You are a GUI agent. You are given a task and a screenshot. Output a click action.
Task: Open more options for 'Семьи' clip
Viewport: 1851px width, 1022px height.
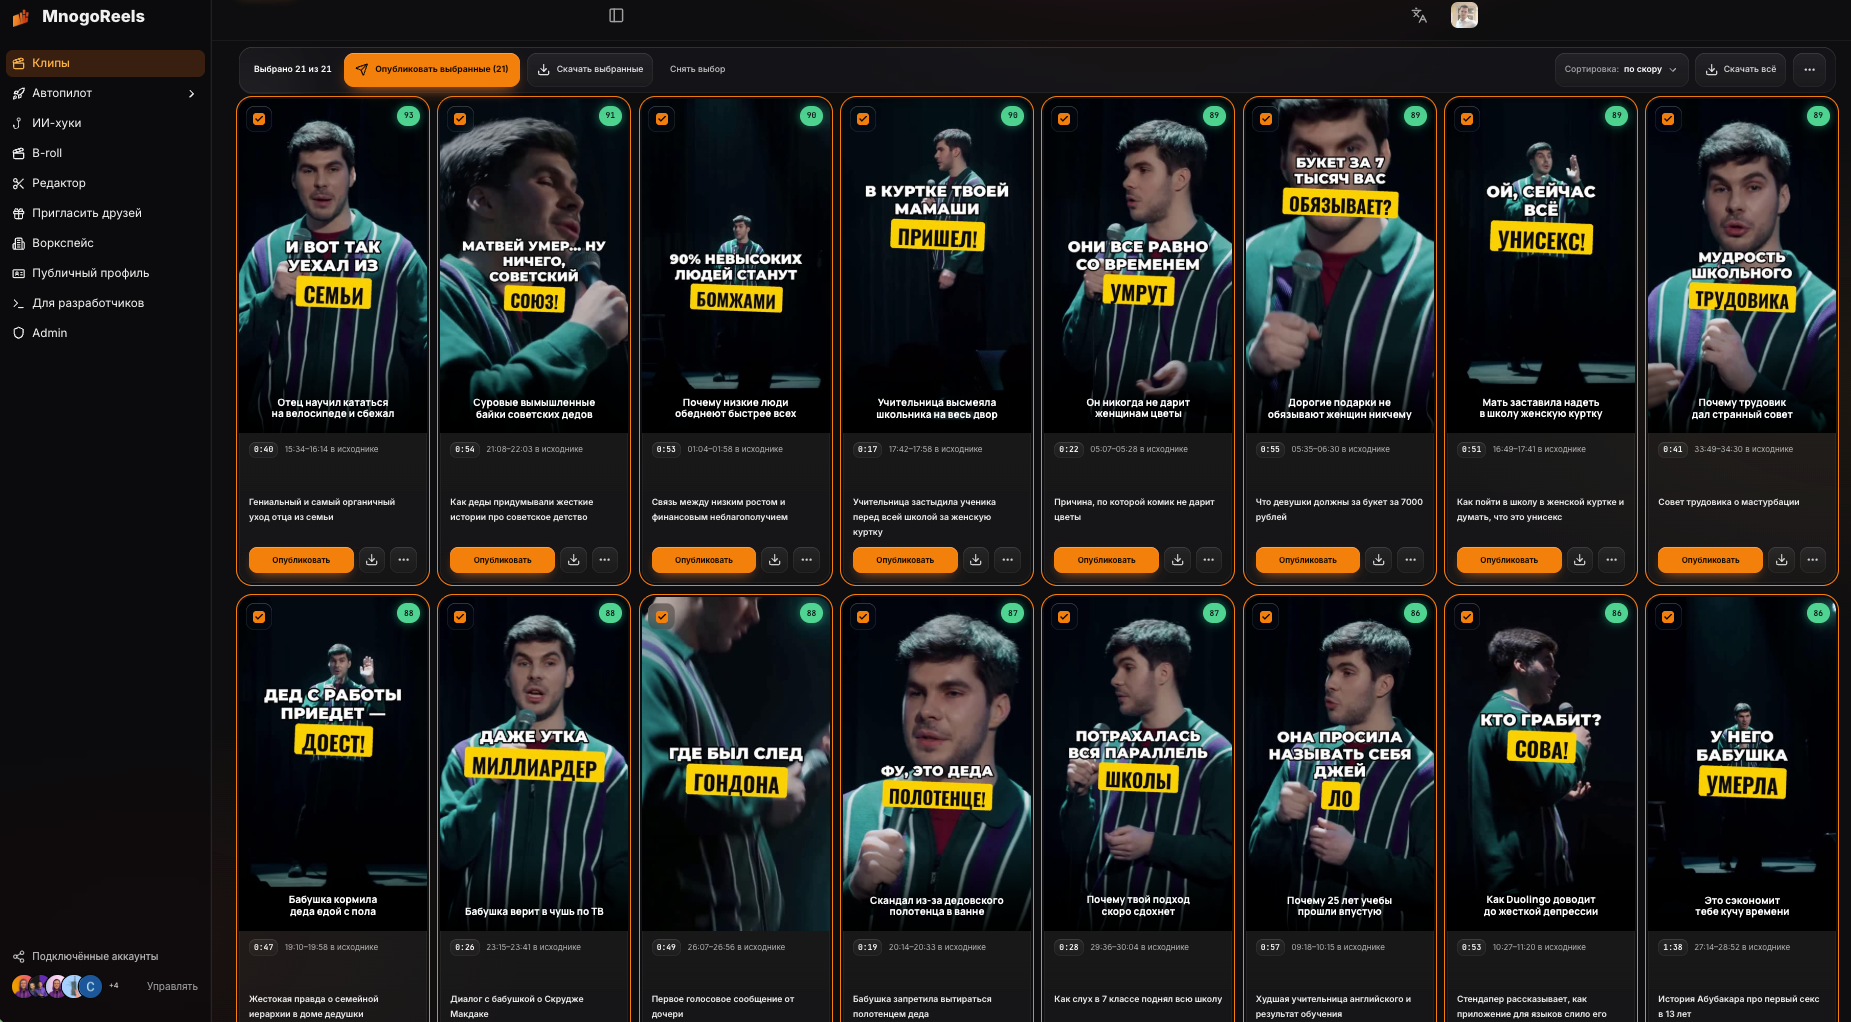coord(403,560)
